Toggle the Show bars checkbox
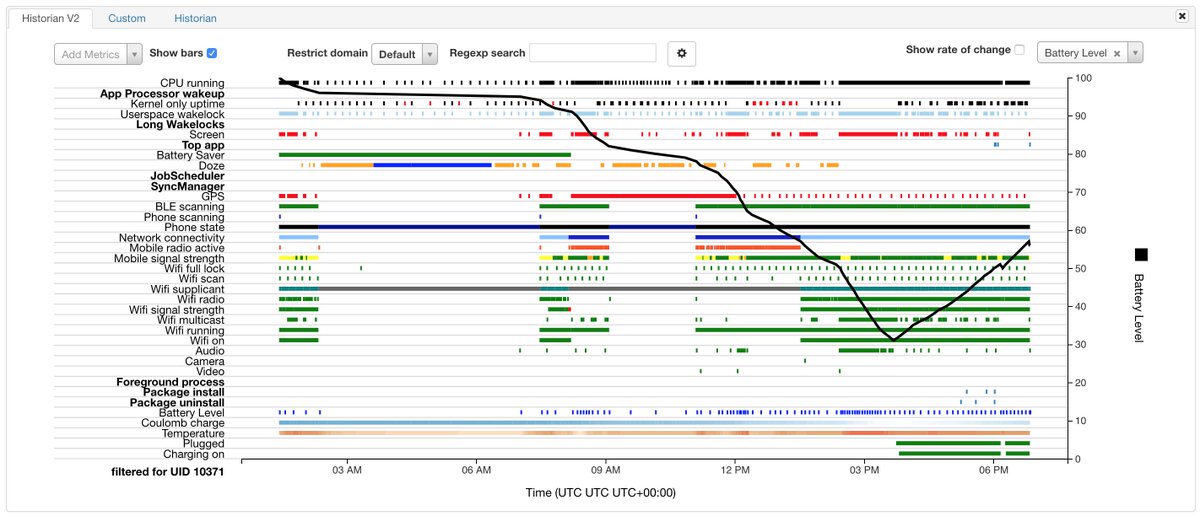Screen dimensions: 1200x516 pyautogui.click(x=212, y=53)
